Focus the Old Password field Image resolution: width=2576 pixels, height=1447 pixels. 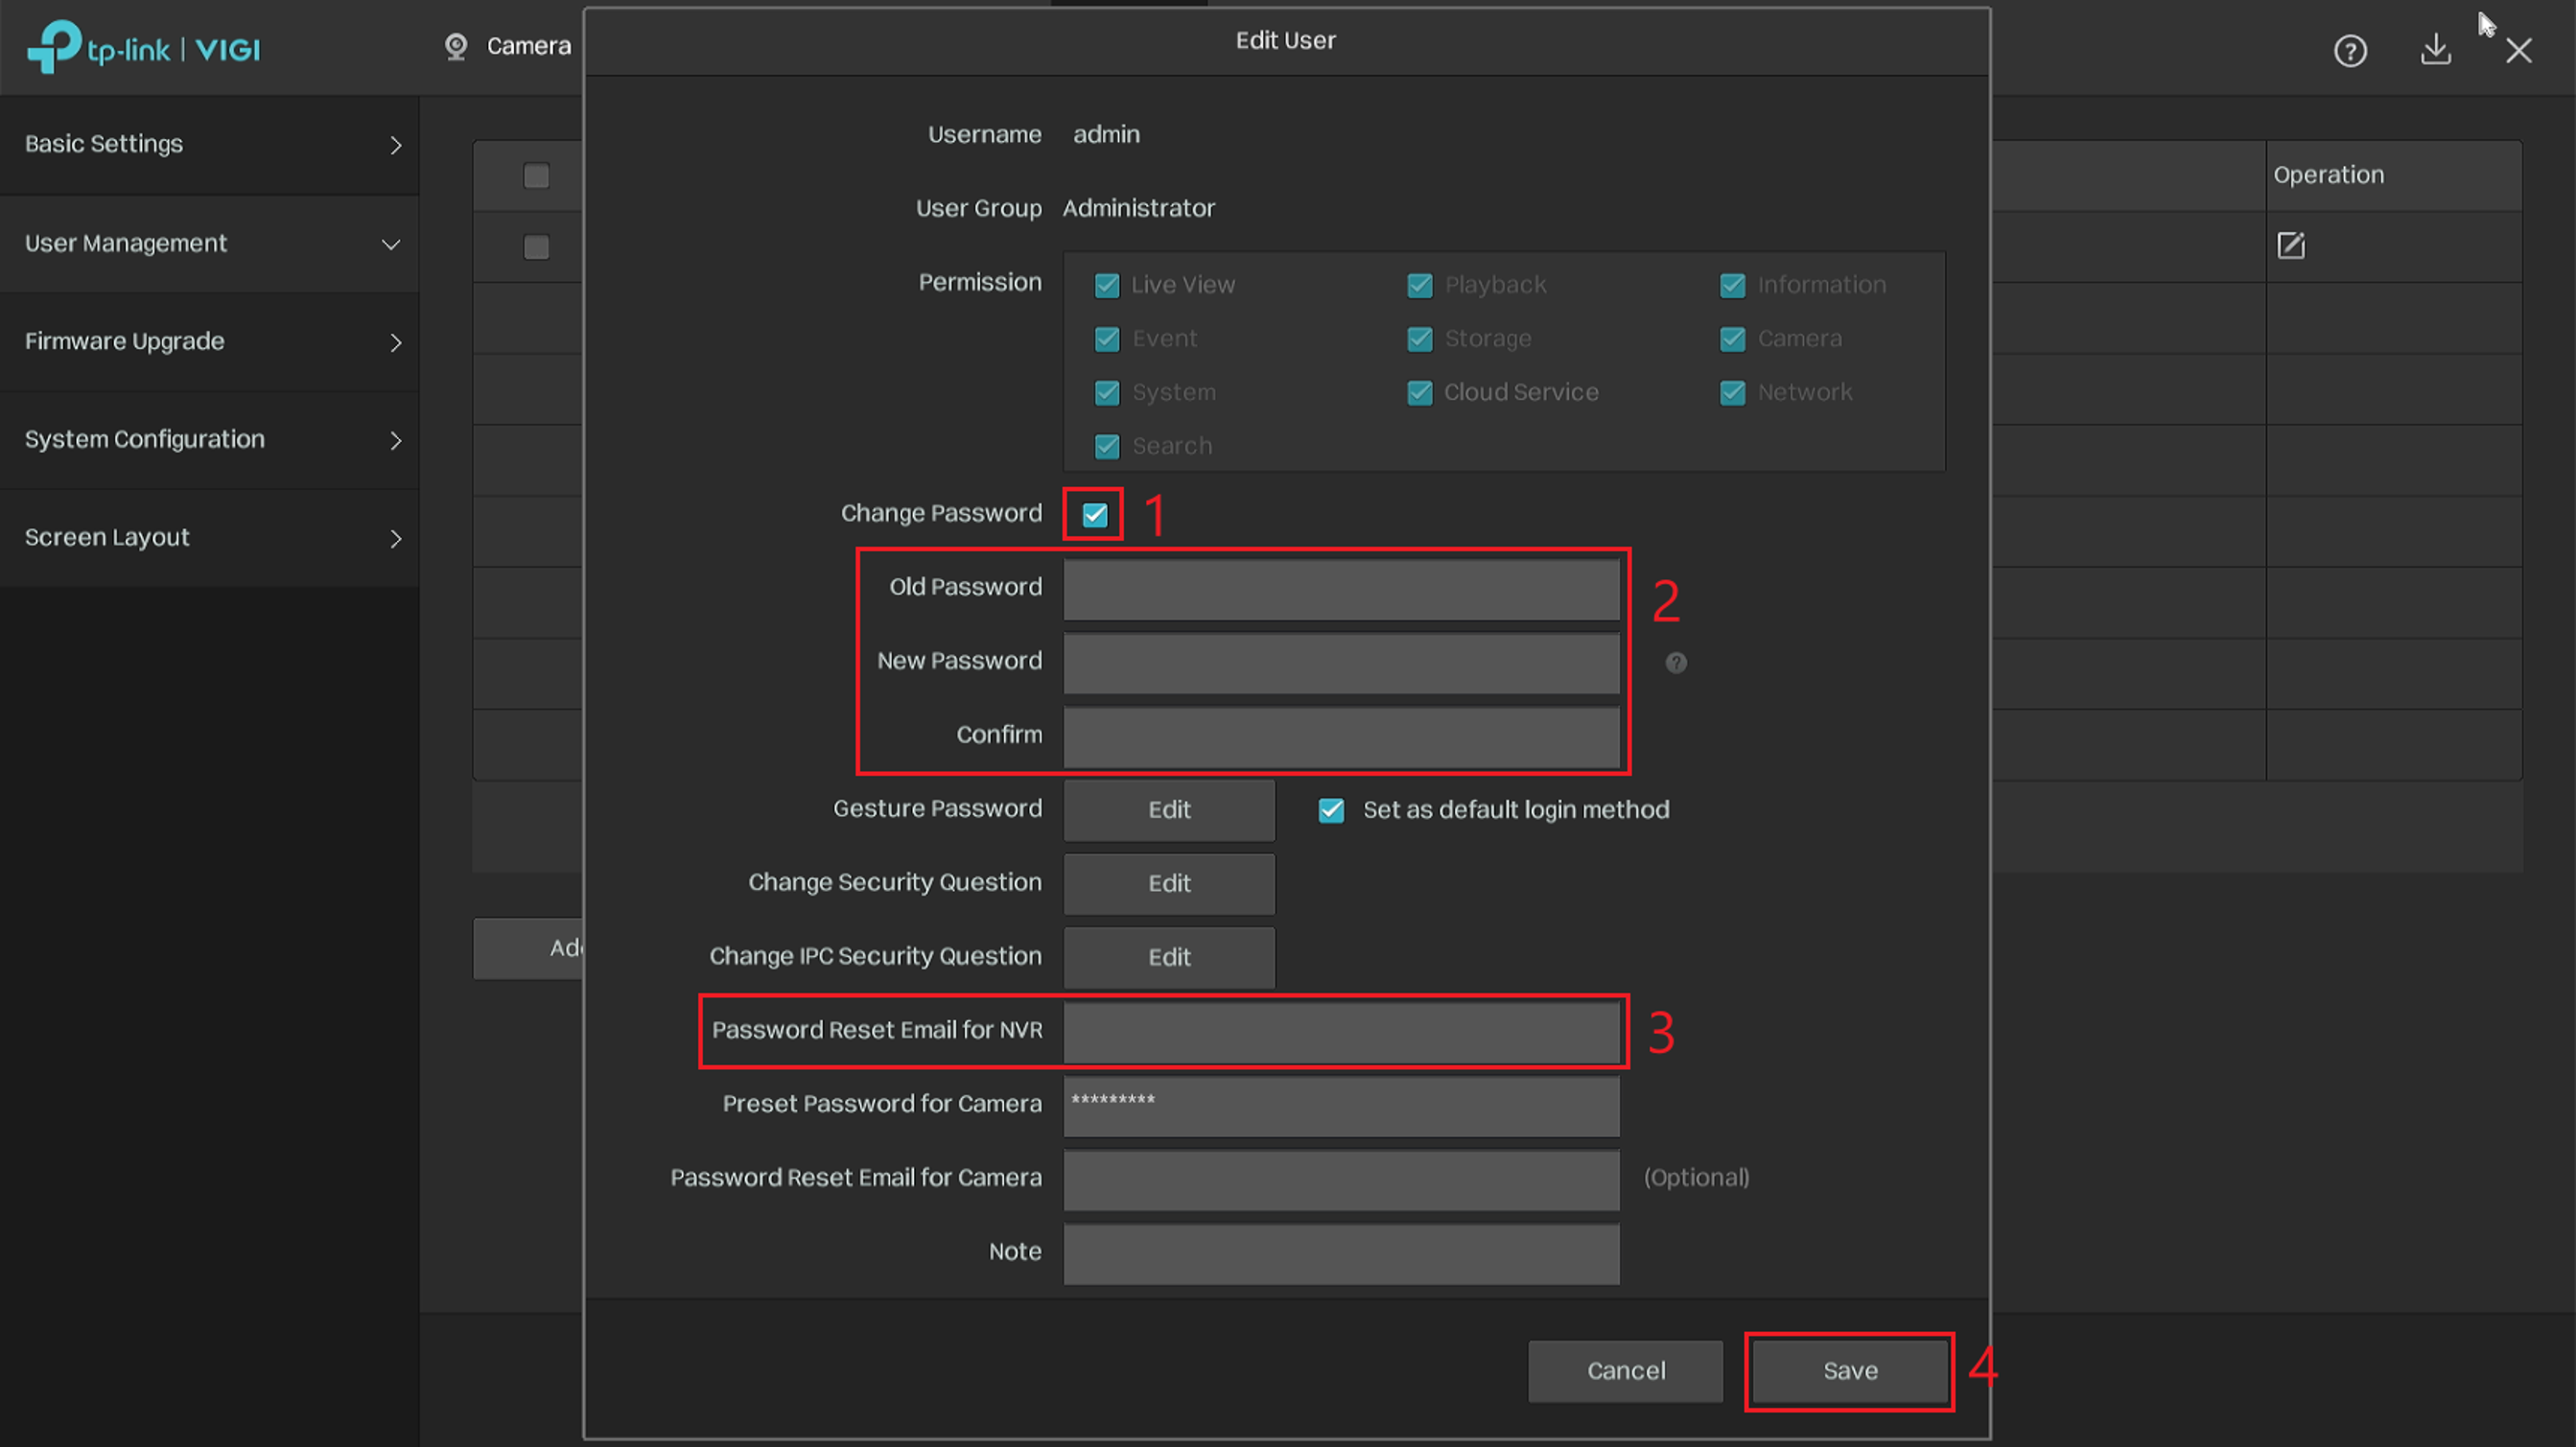[1341, 589]
